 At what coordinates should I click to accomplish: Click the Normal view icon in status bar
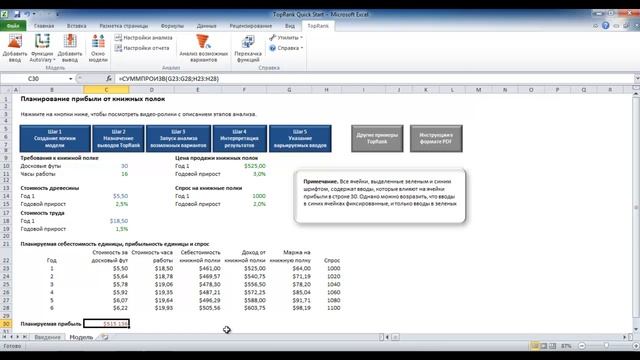click(x=534, y=346)
